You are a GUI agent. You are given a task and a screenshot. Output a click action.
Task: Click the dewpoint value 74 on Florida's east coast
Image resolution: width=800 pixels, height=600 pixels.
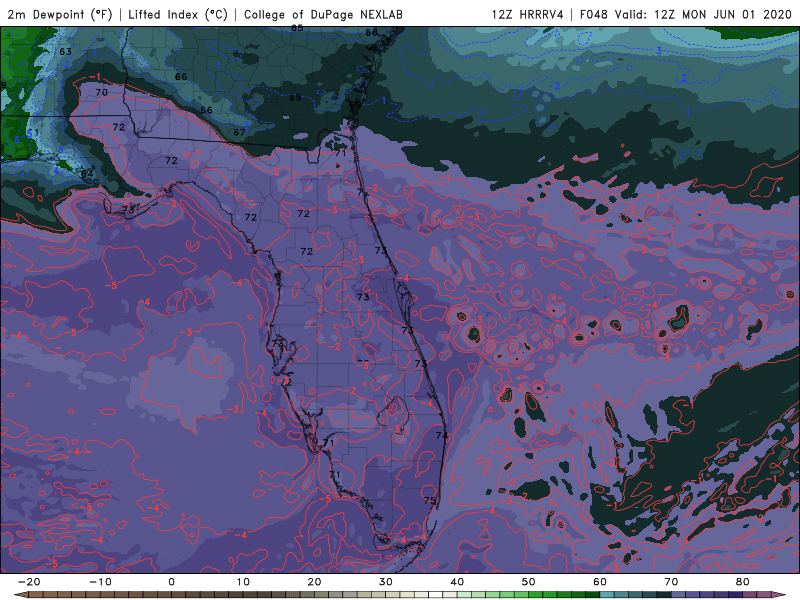pos(442,435)
